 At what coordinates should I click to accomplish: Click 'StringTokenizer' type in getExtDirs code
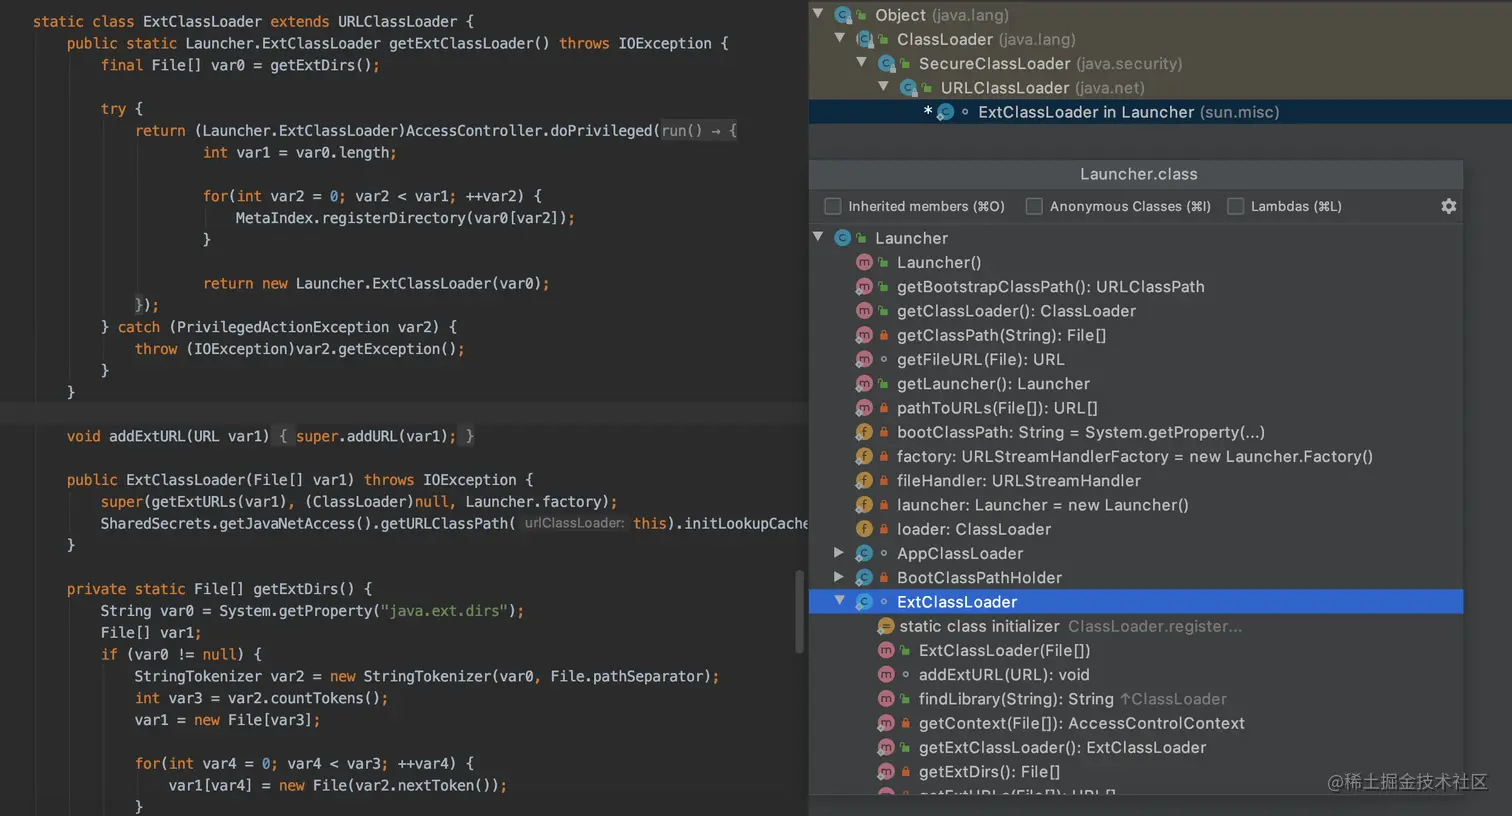(x=198, y=677)
